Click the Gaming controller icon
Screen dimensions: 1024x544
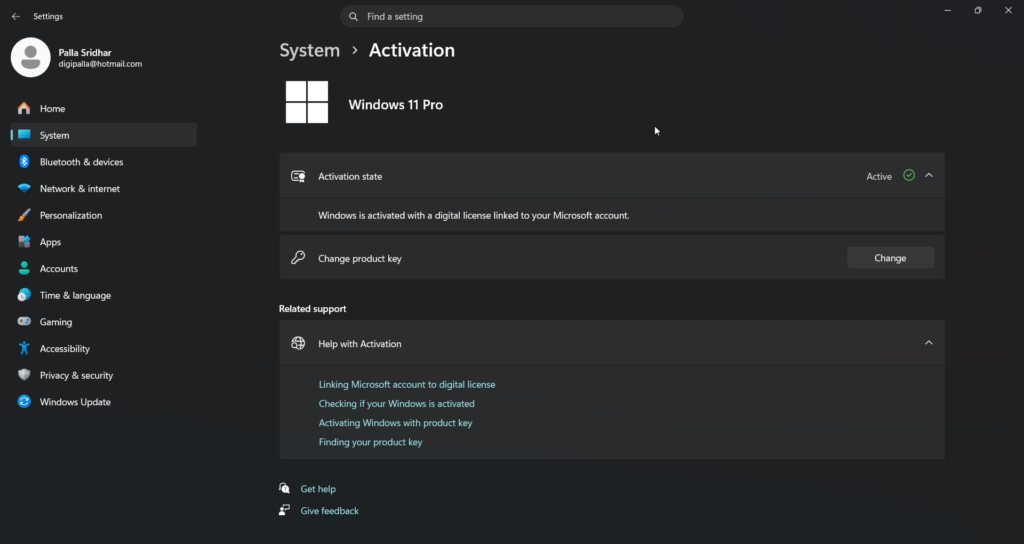coord(24,321)
